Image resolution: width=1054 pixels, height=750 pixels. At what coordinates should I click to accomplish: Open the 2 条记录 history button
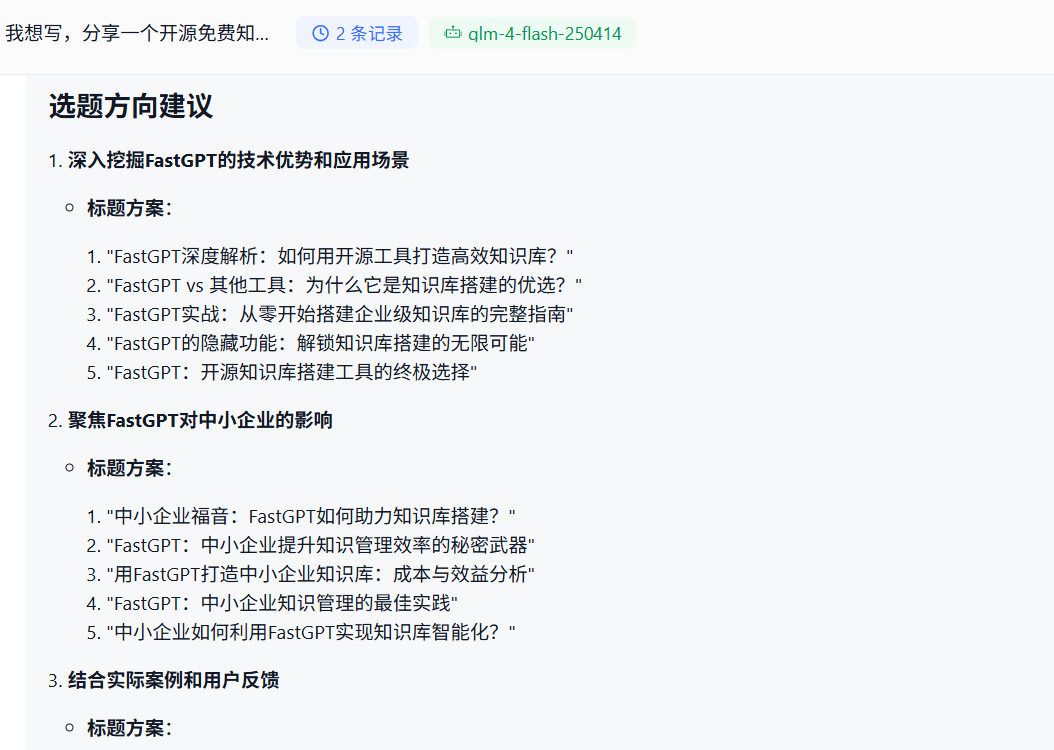pyautogui.click(x=357, y=33)
